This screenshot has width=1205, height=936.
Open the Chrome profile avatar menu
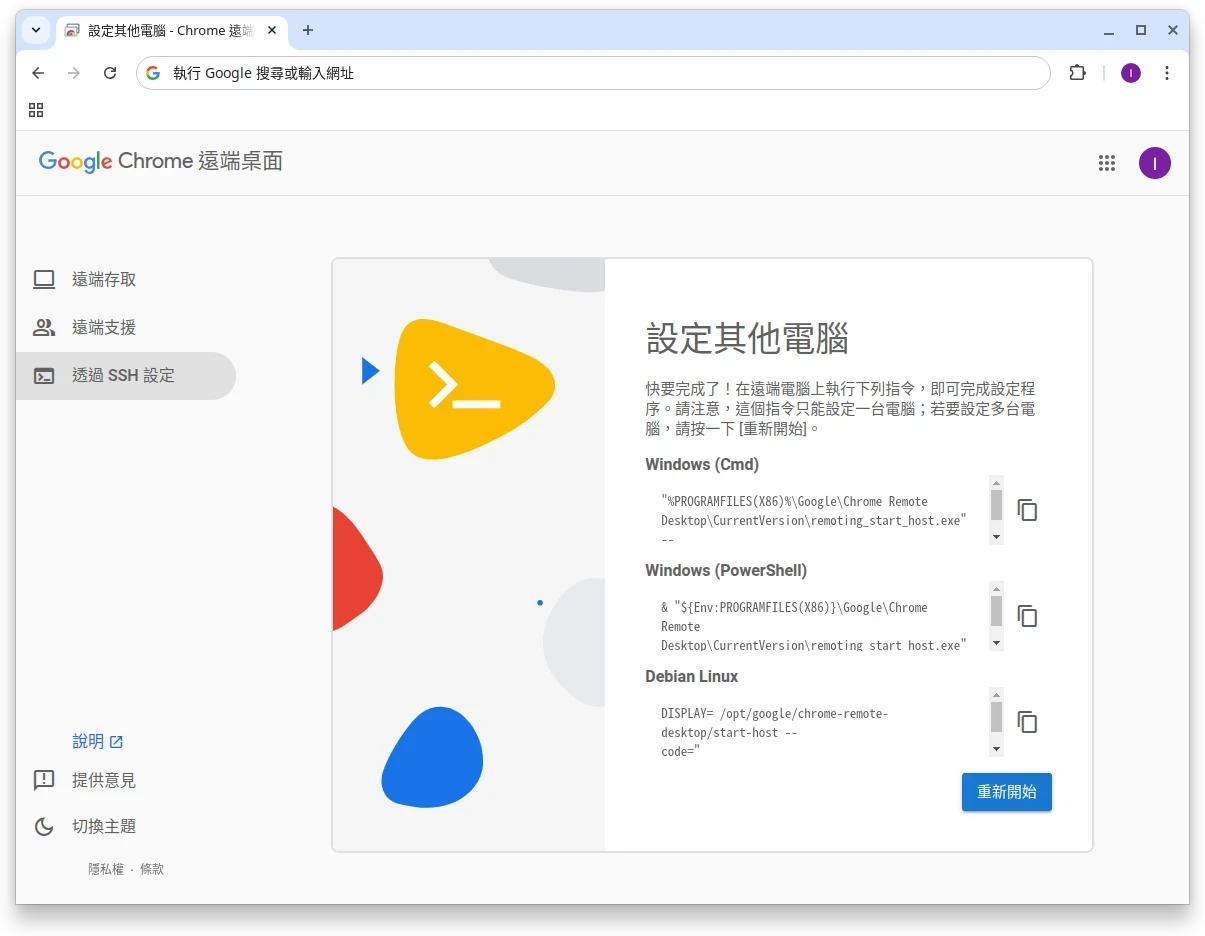(x=1130, y=73)
